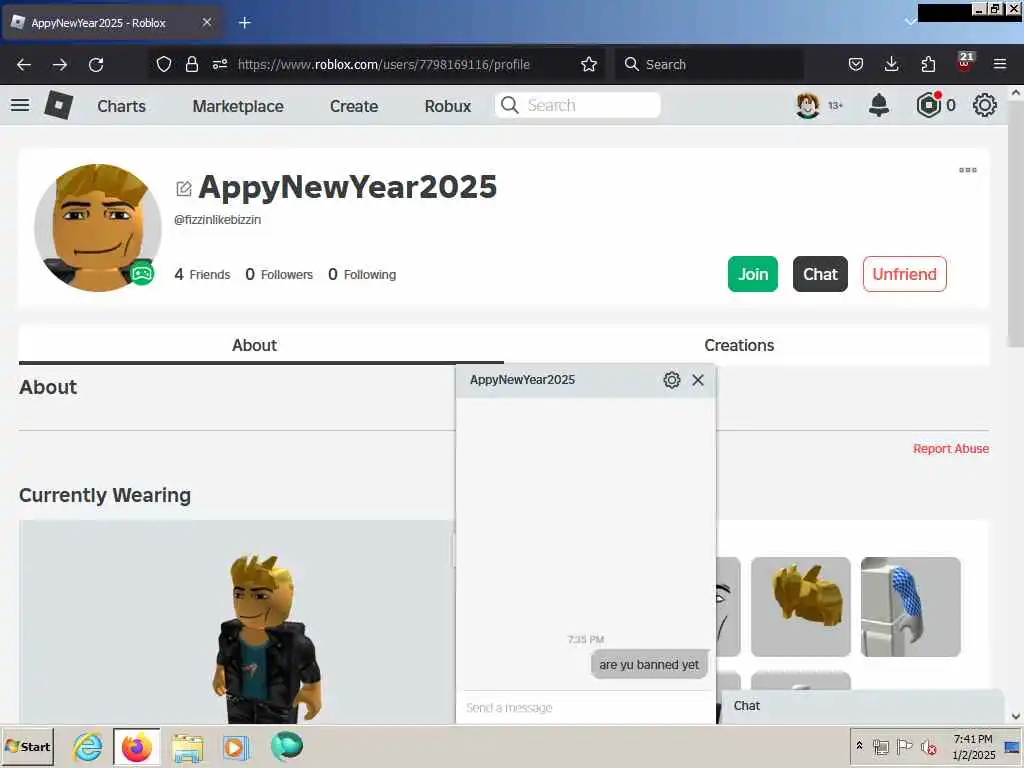
Task: Click the @fizzinlikebizzin username
Action: 217,220
